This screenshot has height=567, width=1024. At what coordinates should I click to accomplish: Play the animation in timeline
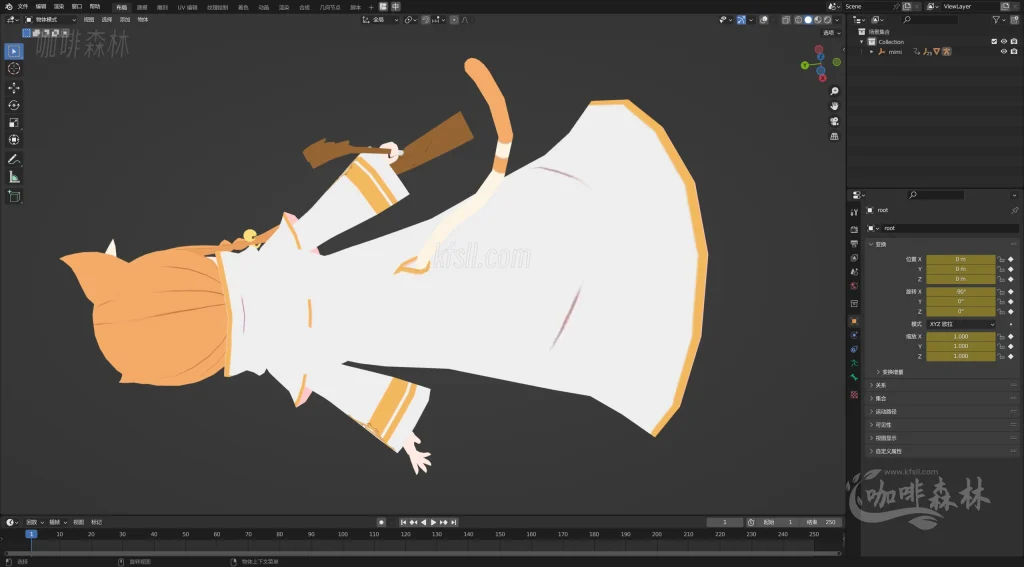(x=434, y=523)
